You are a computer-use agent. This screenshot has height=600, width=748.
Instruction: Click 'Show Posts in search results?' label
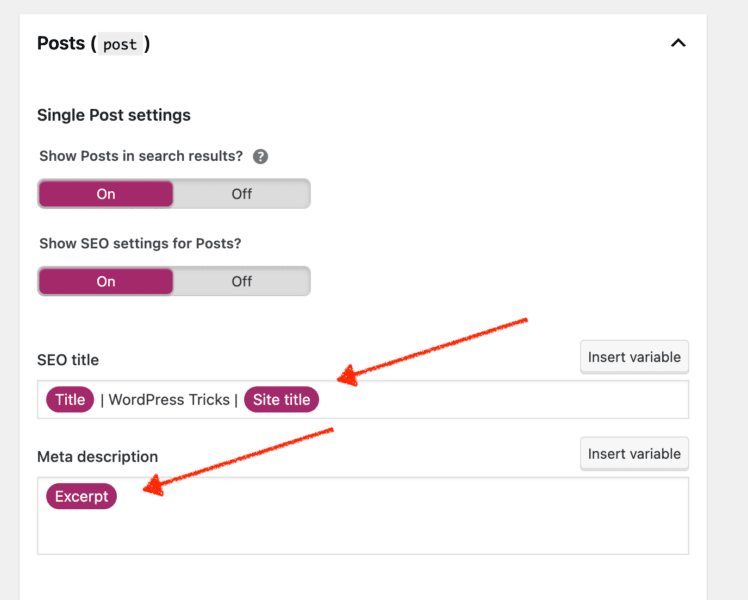click(x=141, y=156)
